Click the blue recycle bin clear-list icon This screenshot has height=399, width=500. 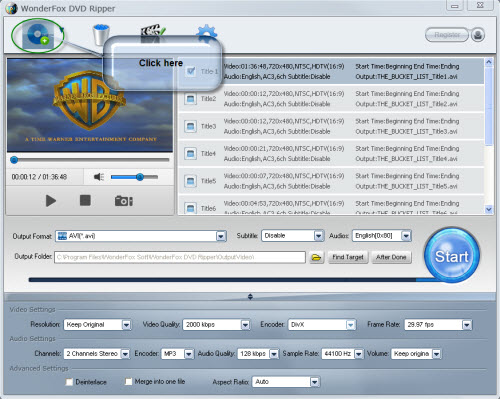[x=101, y=34]
